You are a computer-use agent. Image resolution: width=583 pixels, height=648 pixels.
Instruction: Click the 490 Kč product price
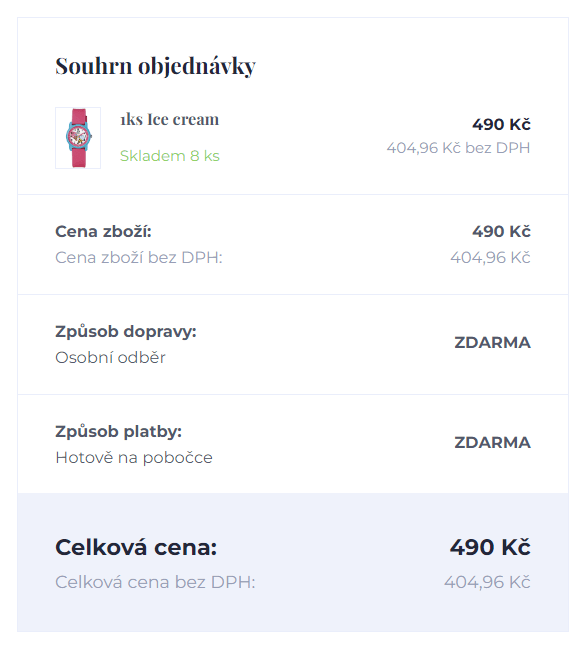501,124
